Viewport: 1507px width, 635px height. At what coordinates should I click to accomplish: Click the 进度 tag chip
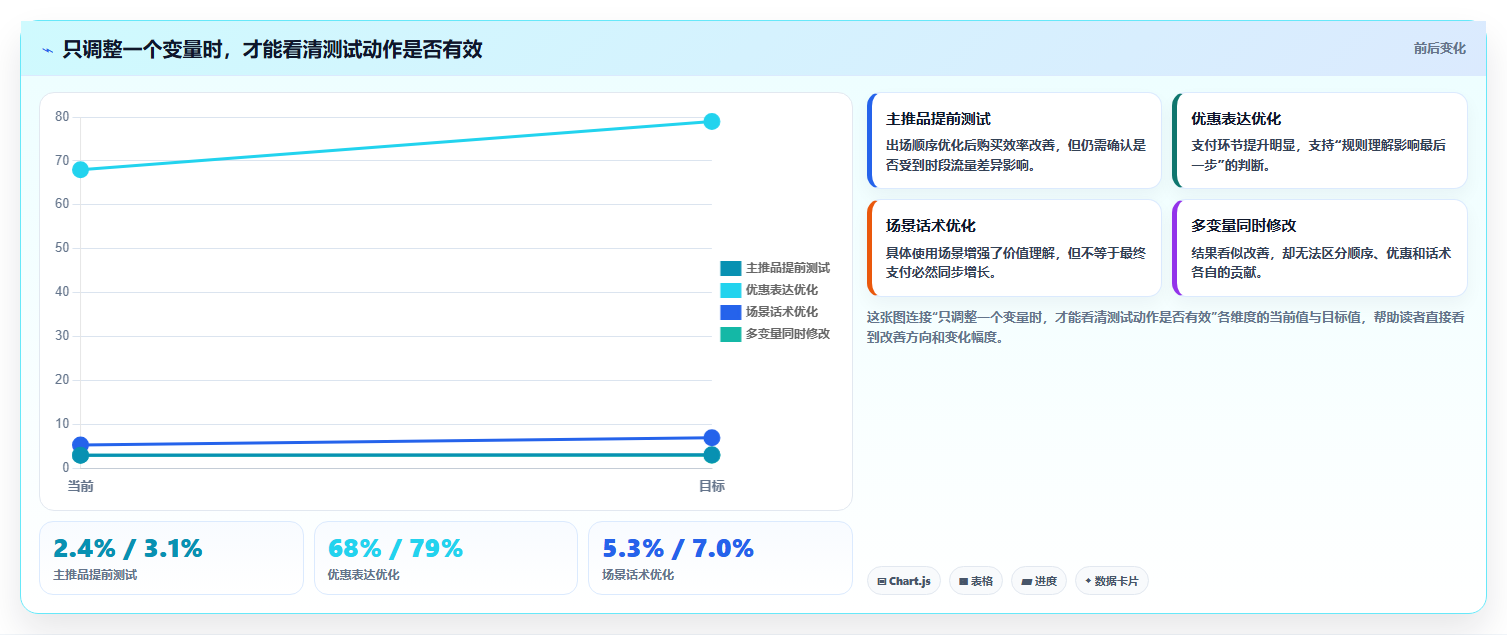click(1038, 581)
